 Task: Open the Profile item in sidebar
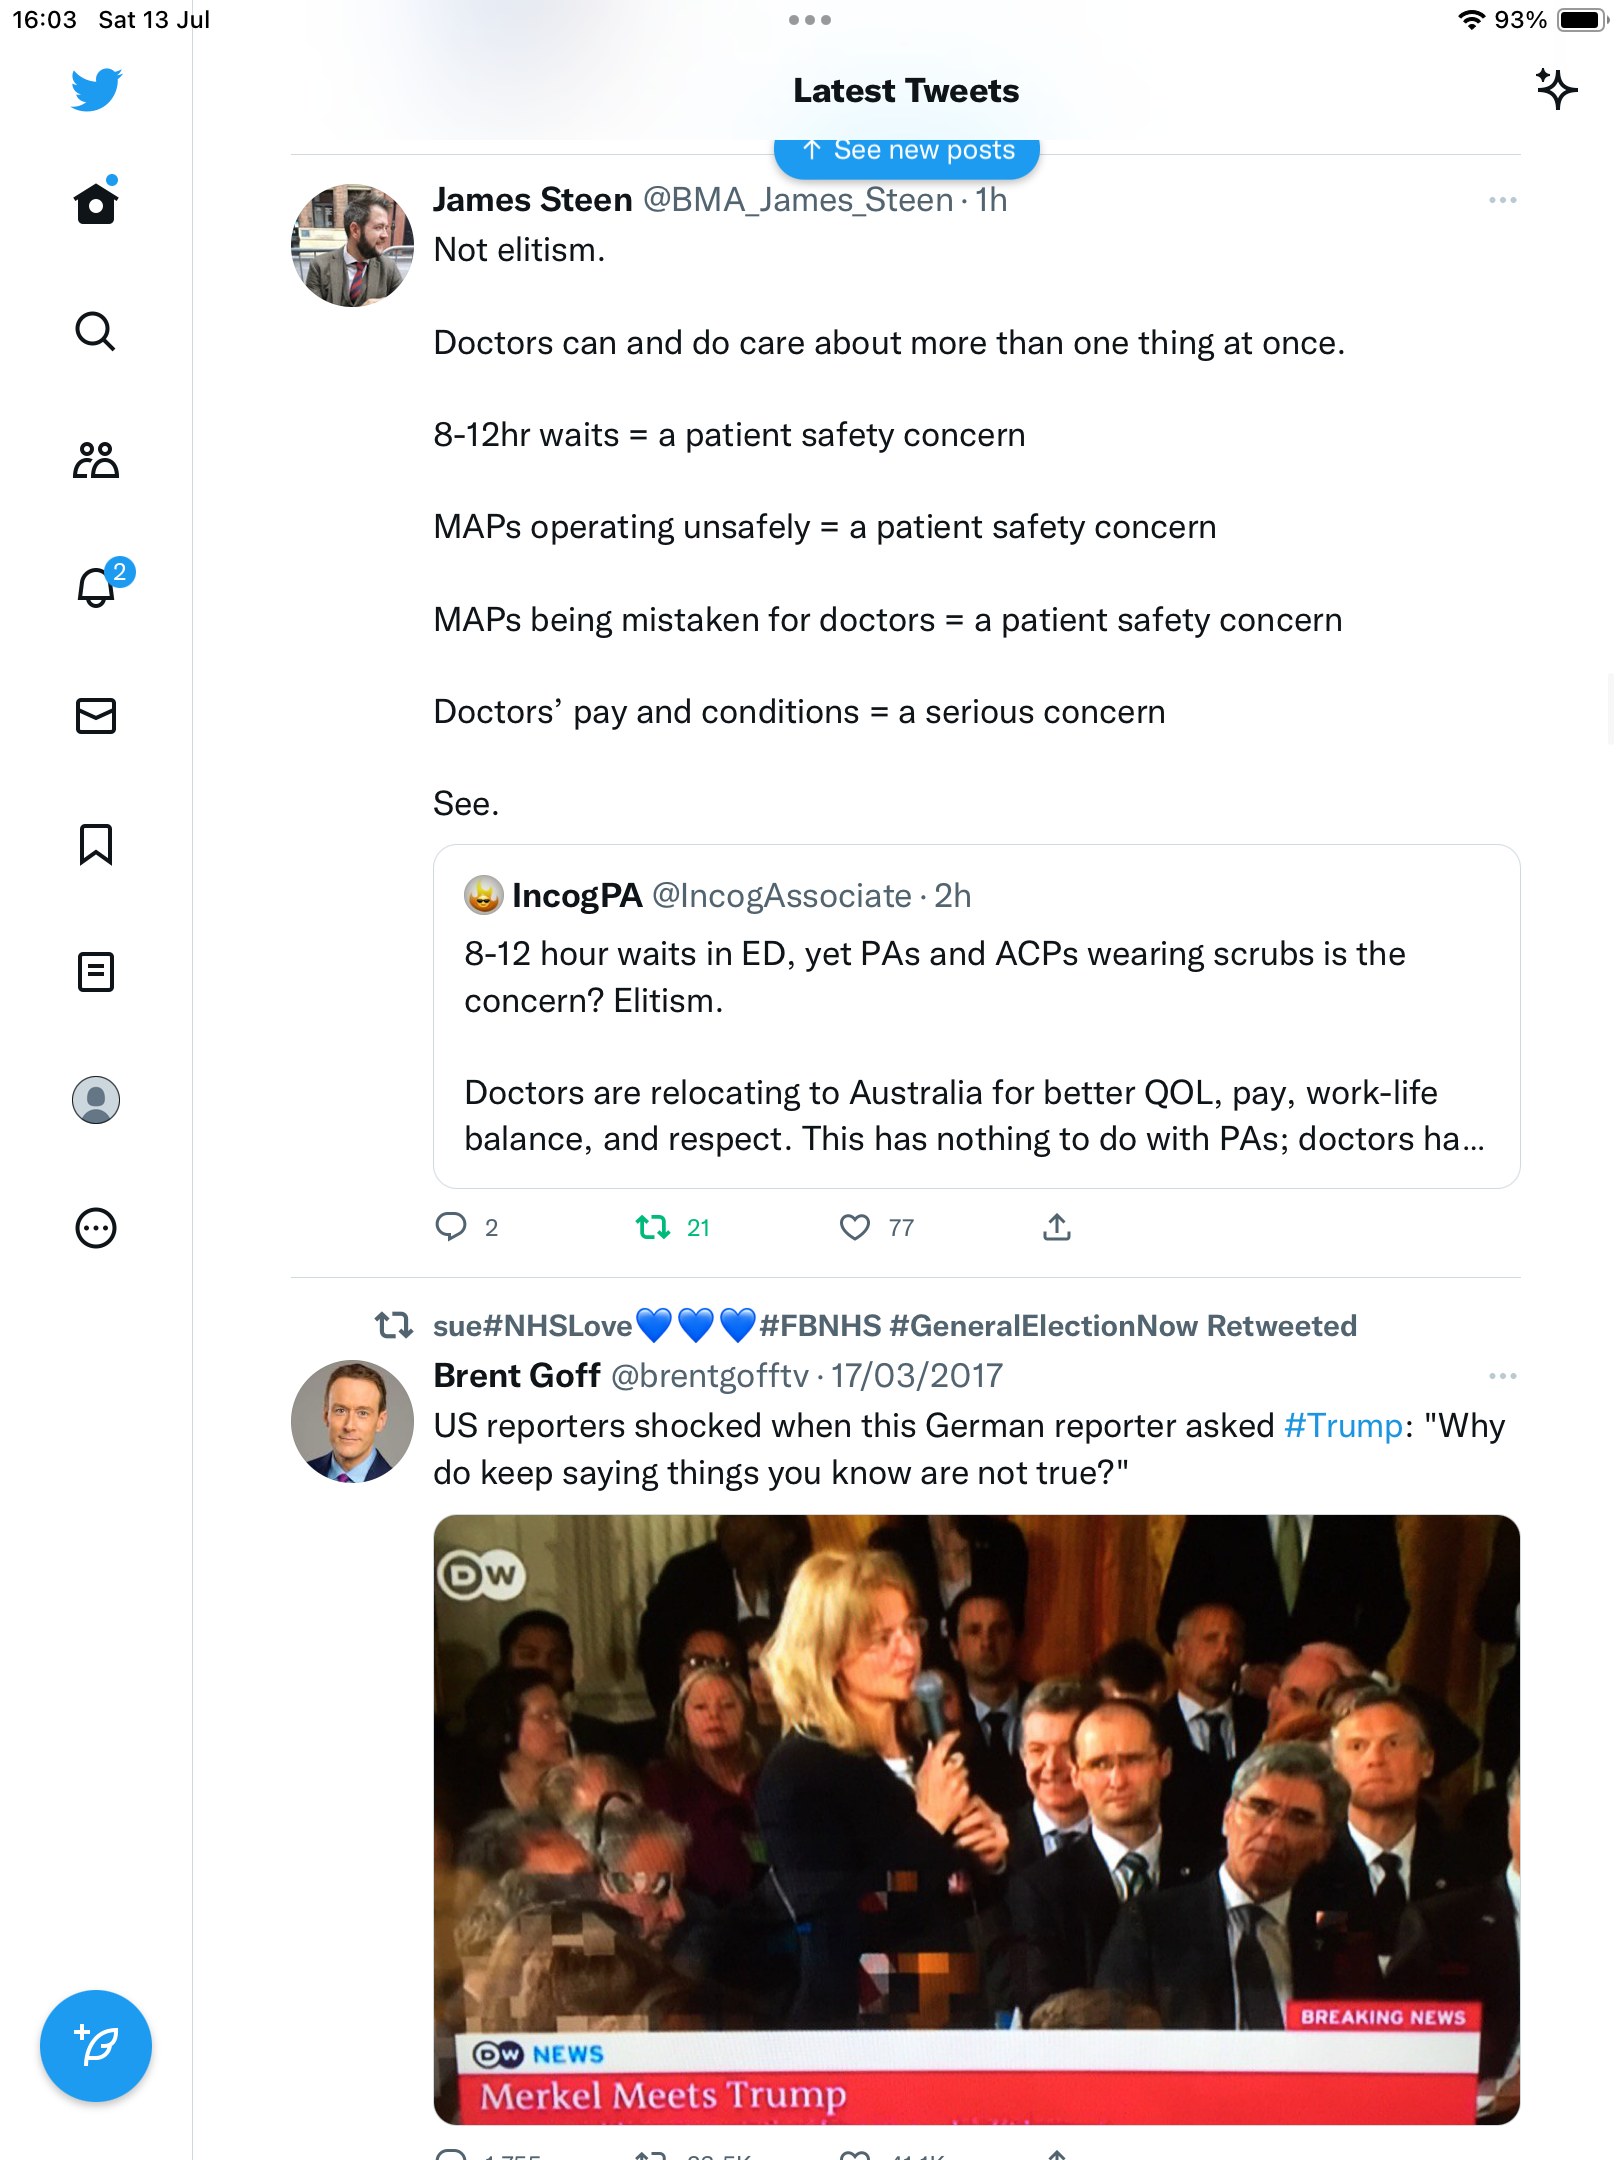[x=96, y=1100]
